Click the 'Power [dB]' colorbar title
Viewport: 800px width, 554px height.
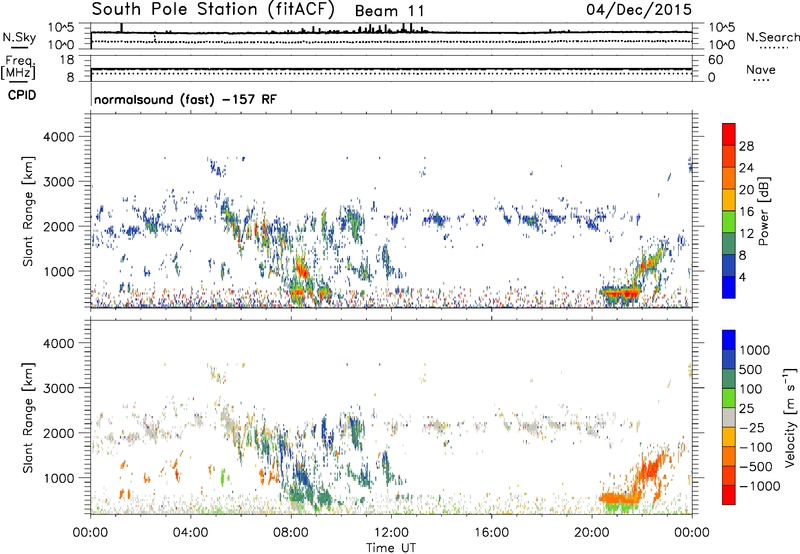click(x=764, y=211)
